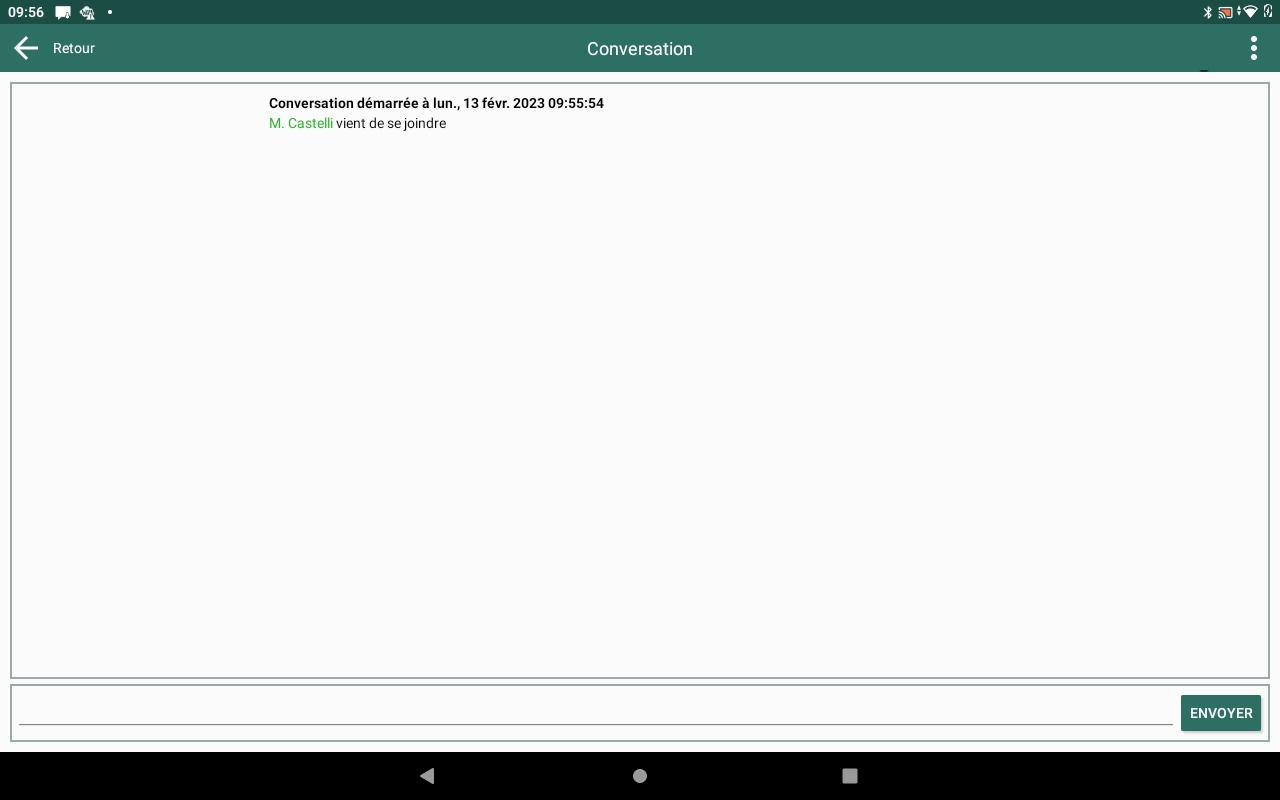Tap the chat message notification icon
1280x800 pixels.
pyautogui.click(x=63, y=12)
